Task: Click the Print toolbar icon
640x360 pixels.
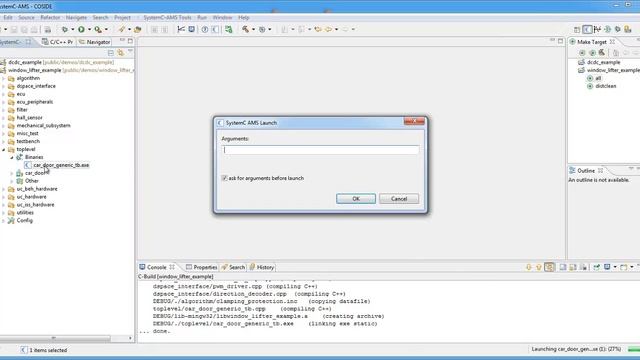Action: [x=48, y=29]
